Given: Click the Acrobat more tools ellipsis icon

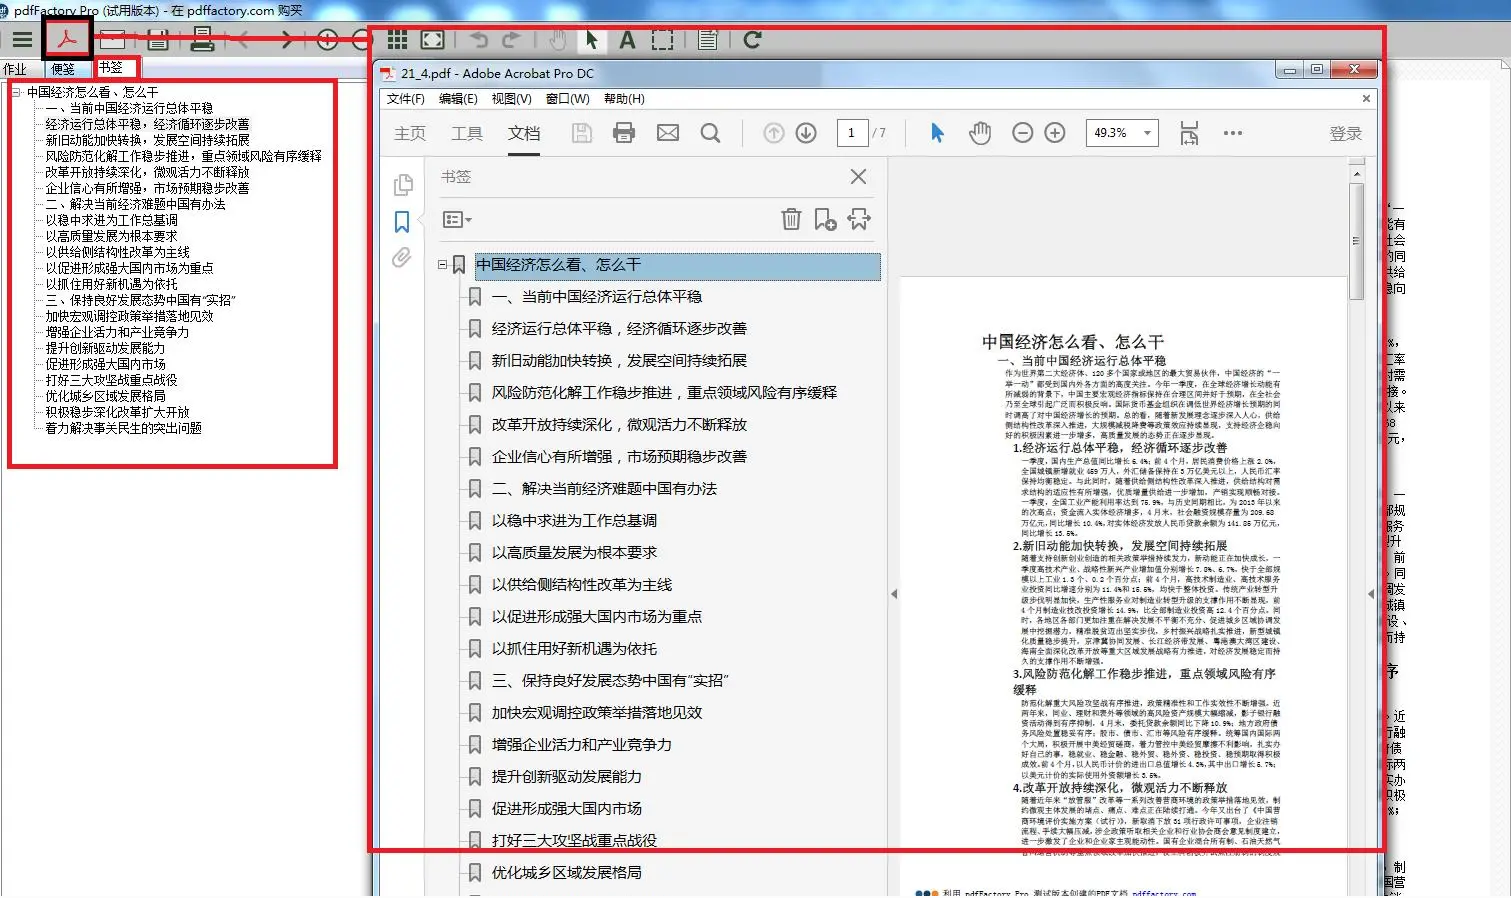Looking at the screenshot, I should [1233, 133].
